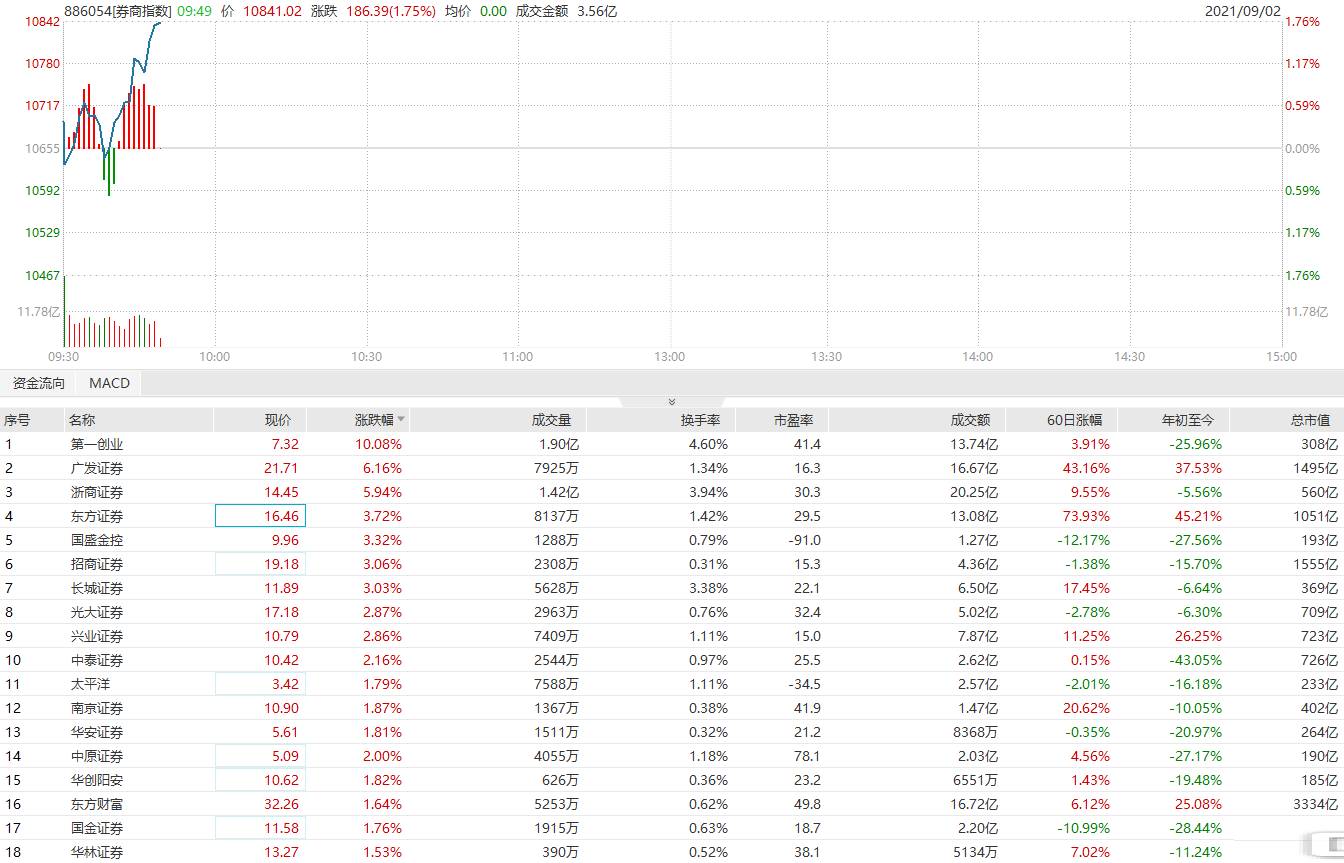Select 华安证券 in the table
Image resolution: width=1344 pixels, height=863 pixels.
click(96, 732)
